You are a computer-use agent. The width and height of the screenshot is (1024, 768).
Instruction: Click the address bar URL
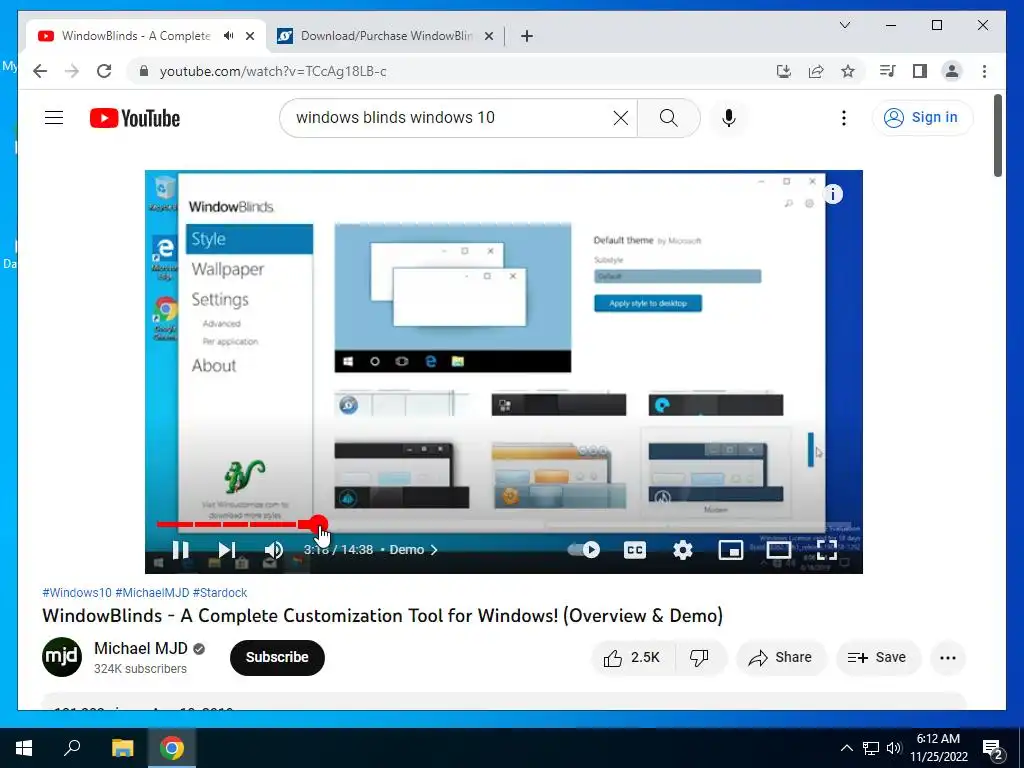[273, 71]
